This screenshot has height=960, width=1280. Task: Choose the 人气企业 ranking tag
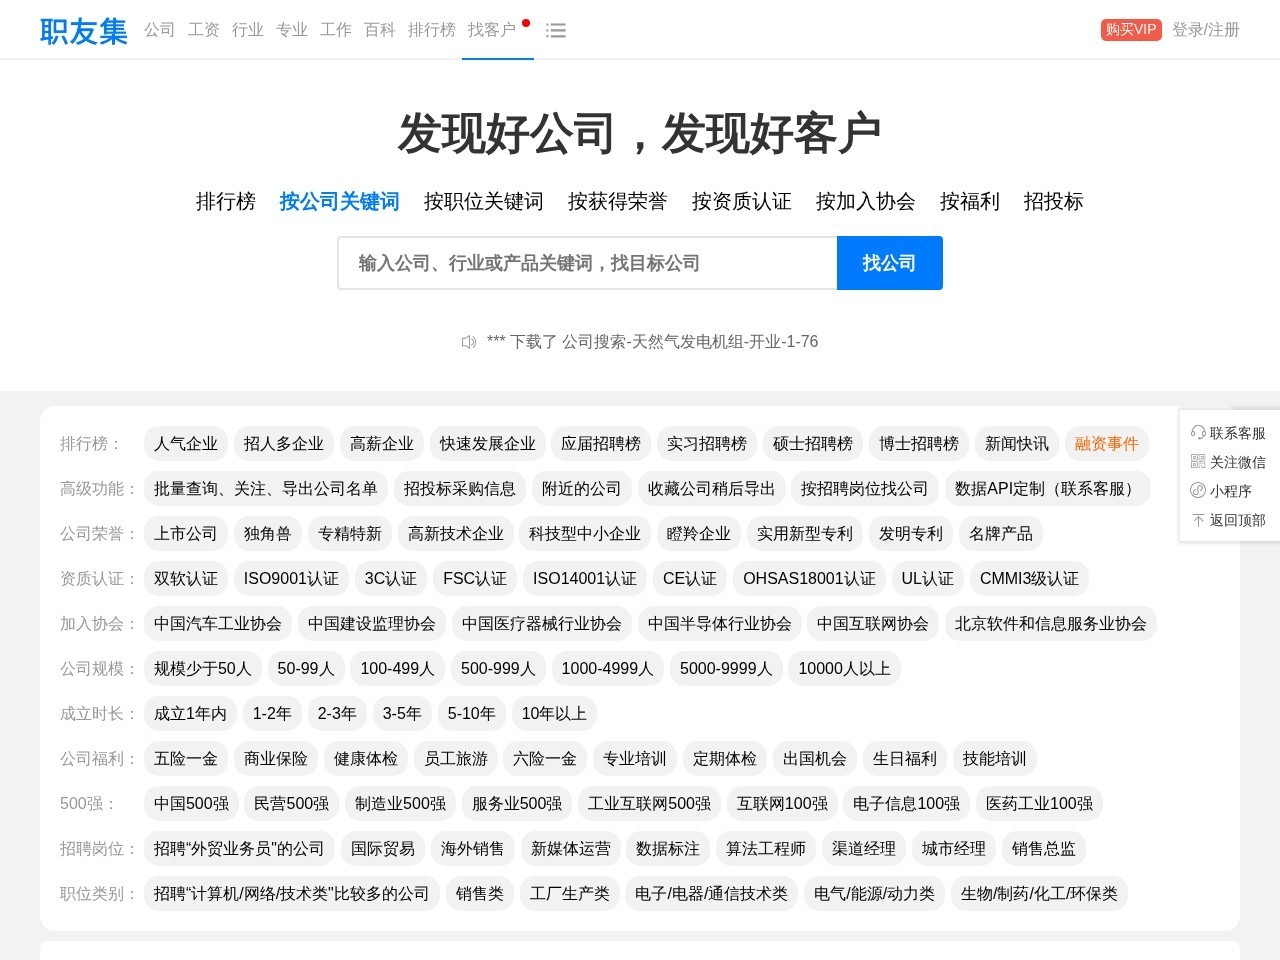[186, 444]
